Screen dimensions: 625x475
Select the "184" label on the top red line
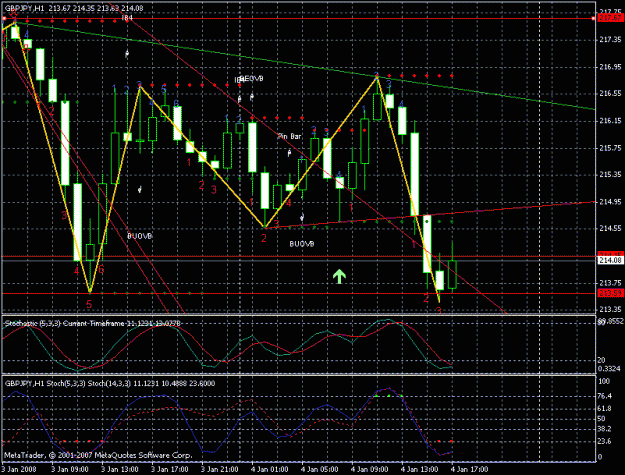click(127, 18)
